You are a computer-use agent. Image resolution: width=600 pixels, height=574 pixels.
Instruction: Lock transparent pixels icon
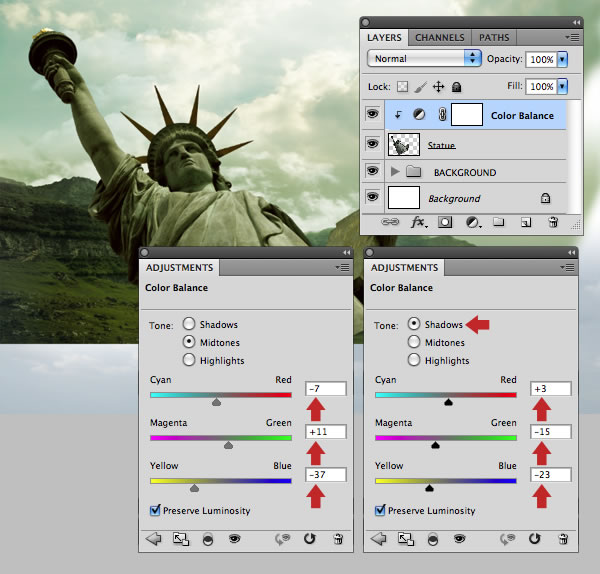tap(402, 86)
